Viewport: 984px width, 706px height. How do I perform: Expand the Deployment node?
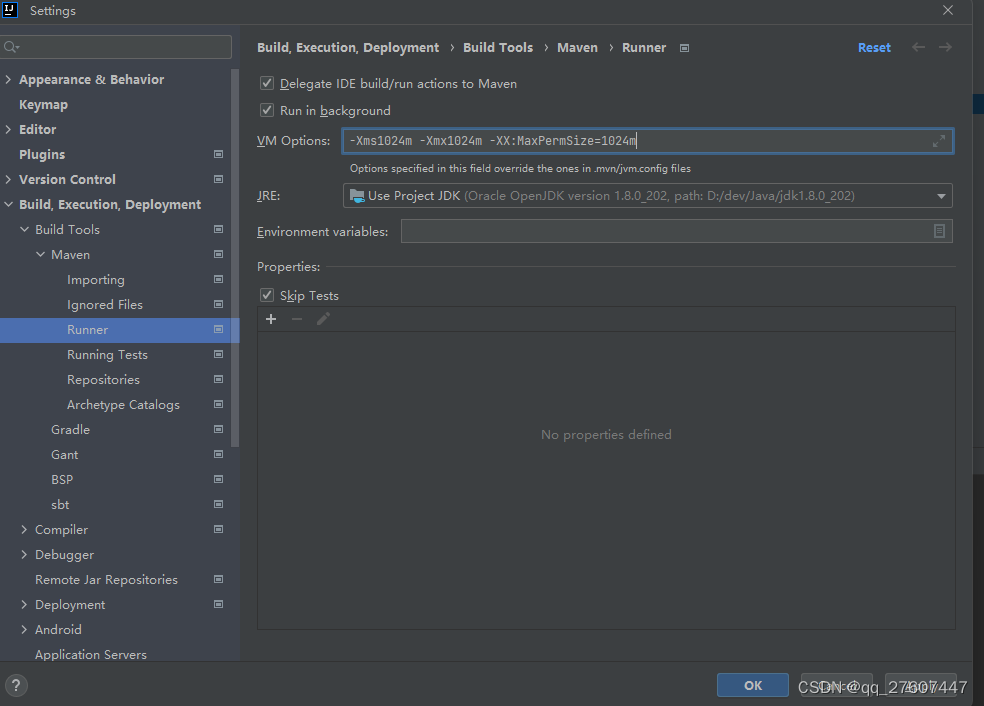(24, 604)
